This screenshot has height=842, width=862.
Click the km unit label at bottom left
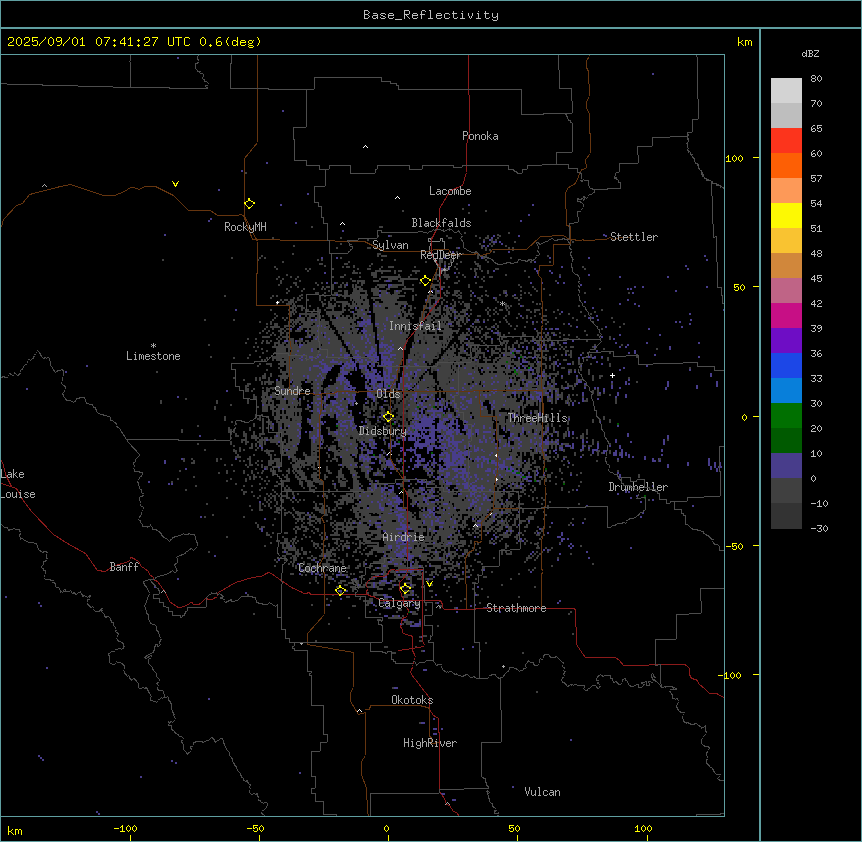(x=15, y=830)
